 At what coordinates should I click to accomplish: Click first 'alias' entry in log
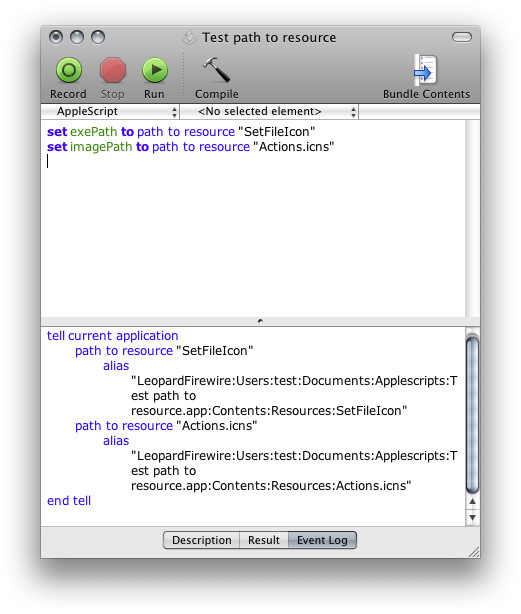(116, 366)
